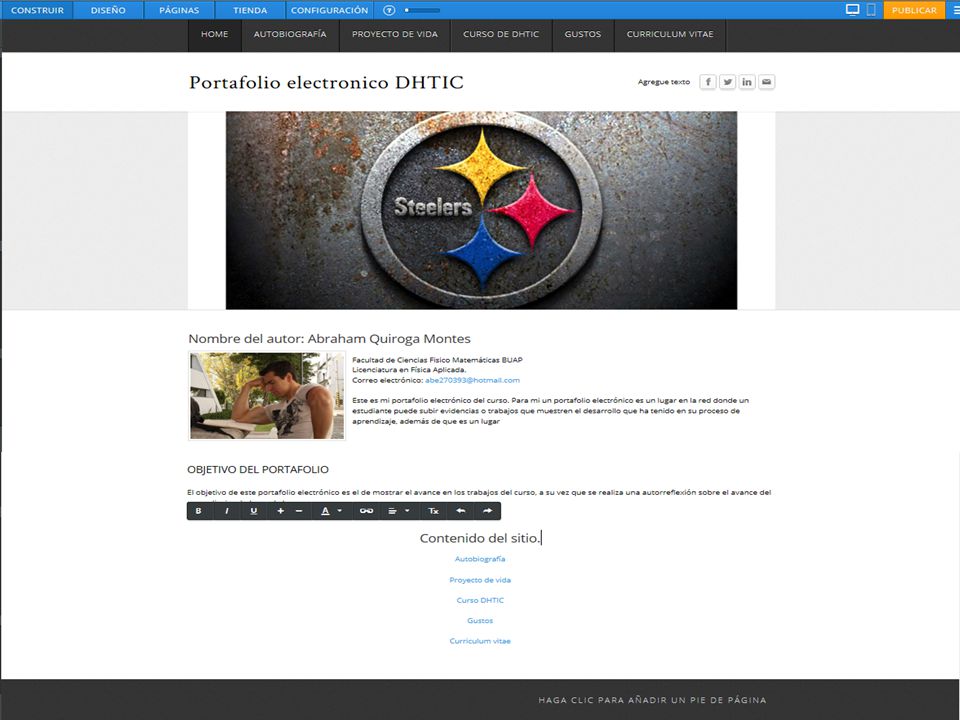Open the text color picker

coord(331,511)
